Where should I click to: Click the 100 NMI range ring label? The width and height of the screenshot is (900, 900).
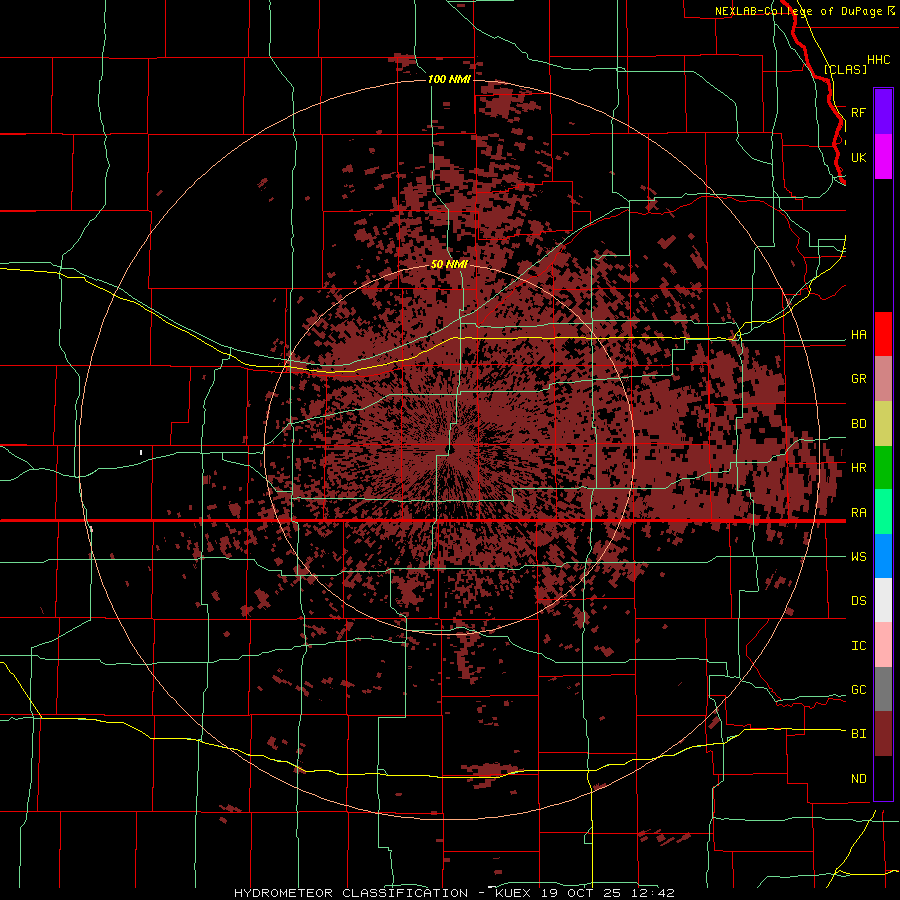(449, 79)
